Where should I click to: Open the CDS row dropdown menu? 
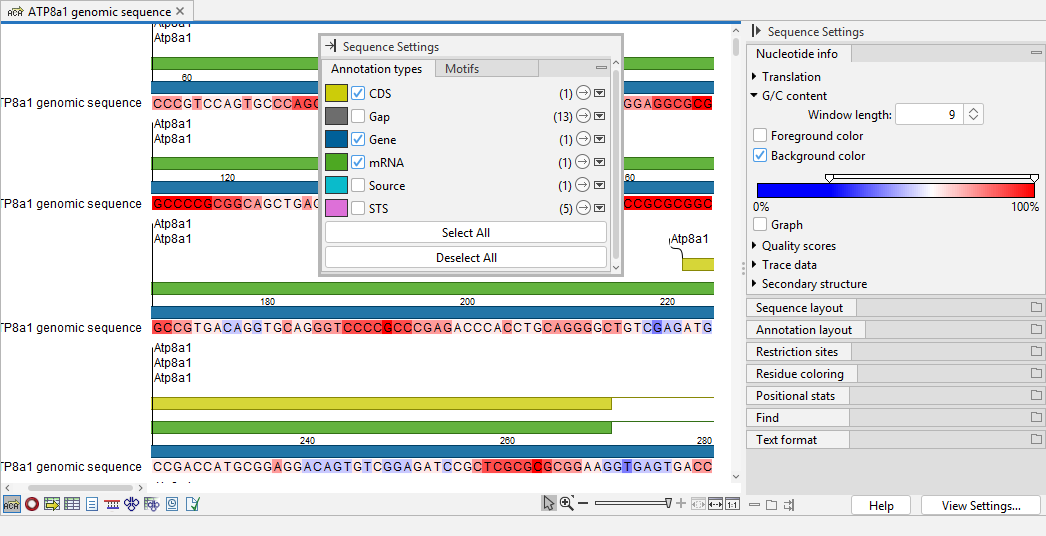600,93
